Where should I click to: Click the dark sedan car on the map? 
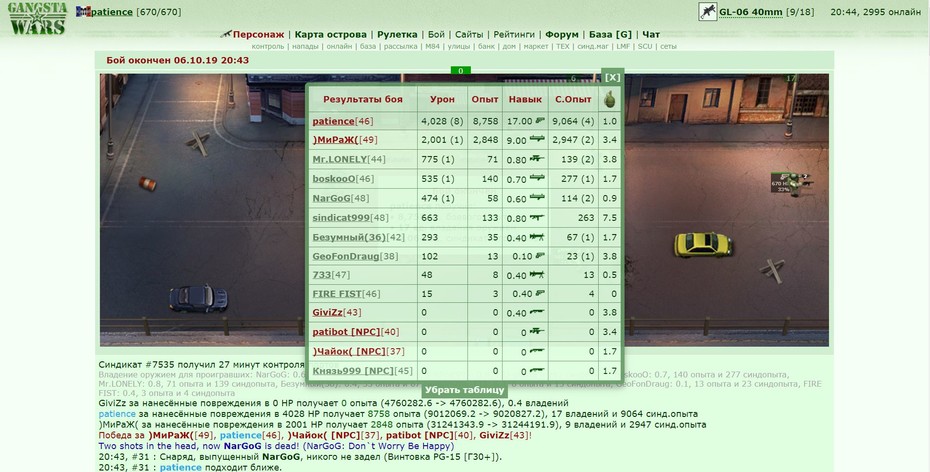pyautogui.click(x=198, y=298)
